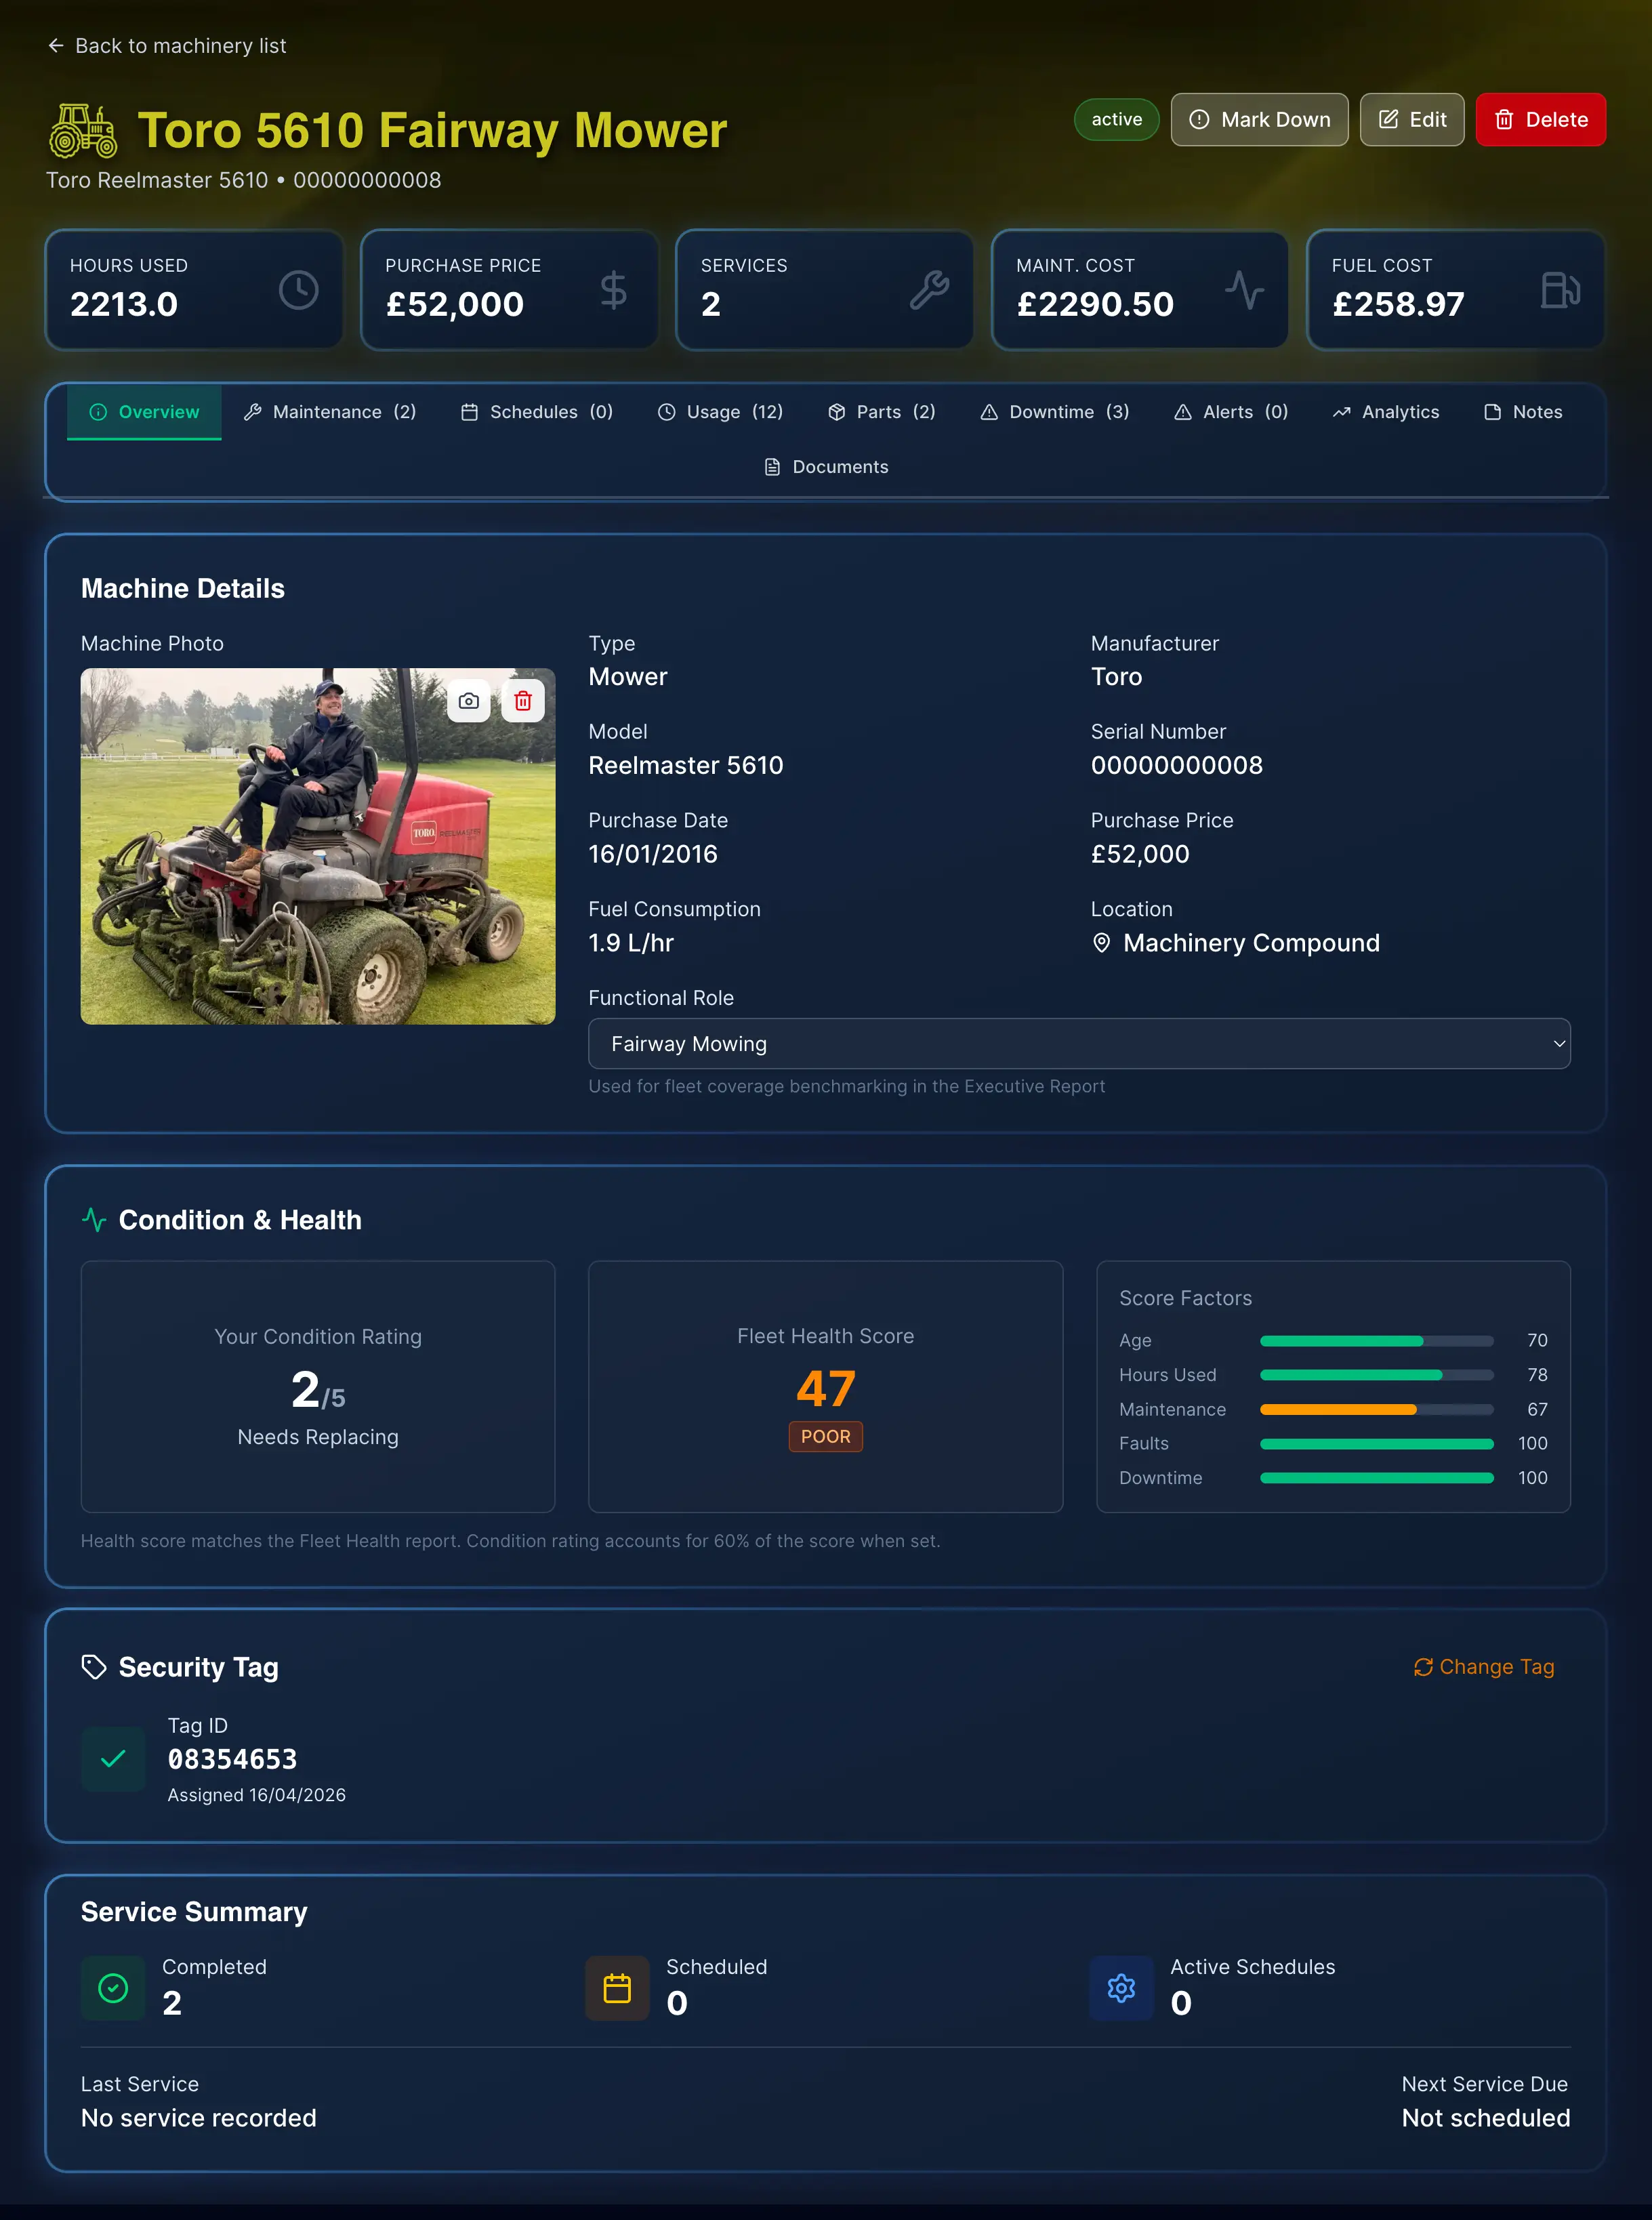
Task: Click the Tag ID number 08354653
Action: coord(232,1760)
